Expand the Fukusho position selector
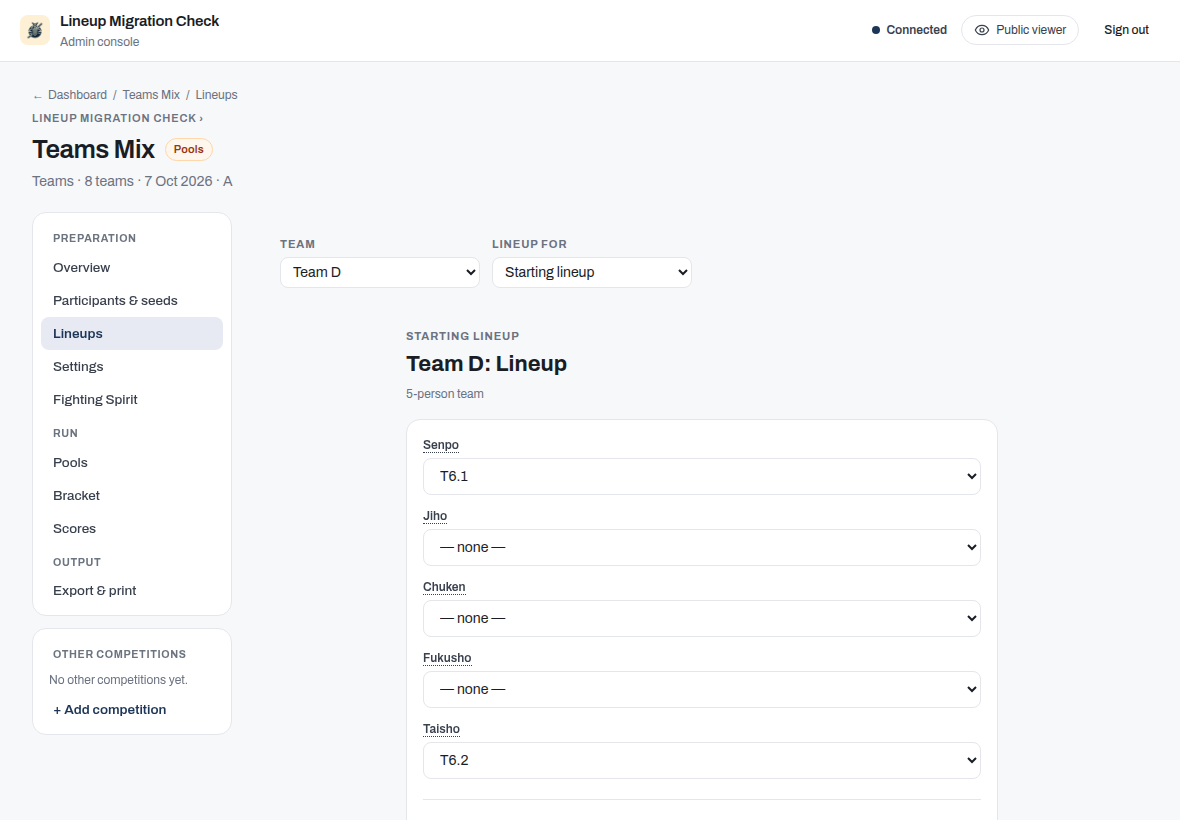Image resolution: width=1180 pixels, height=820 pixels. pos(701,689)
